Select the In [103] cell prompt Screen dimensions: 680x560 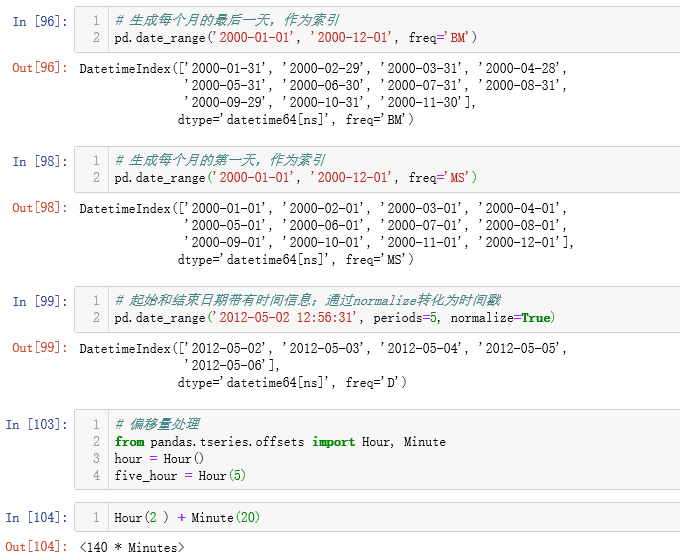click(37, 424)
